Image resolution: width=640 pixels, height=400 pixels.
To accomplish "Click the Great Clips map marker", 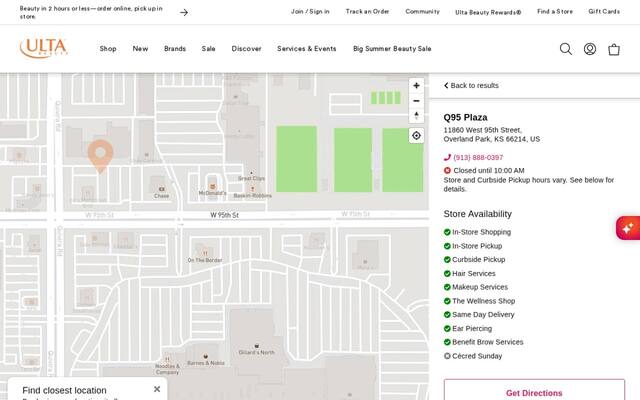I will (251, 173).
